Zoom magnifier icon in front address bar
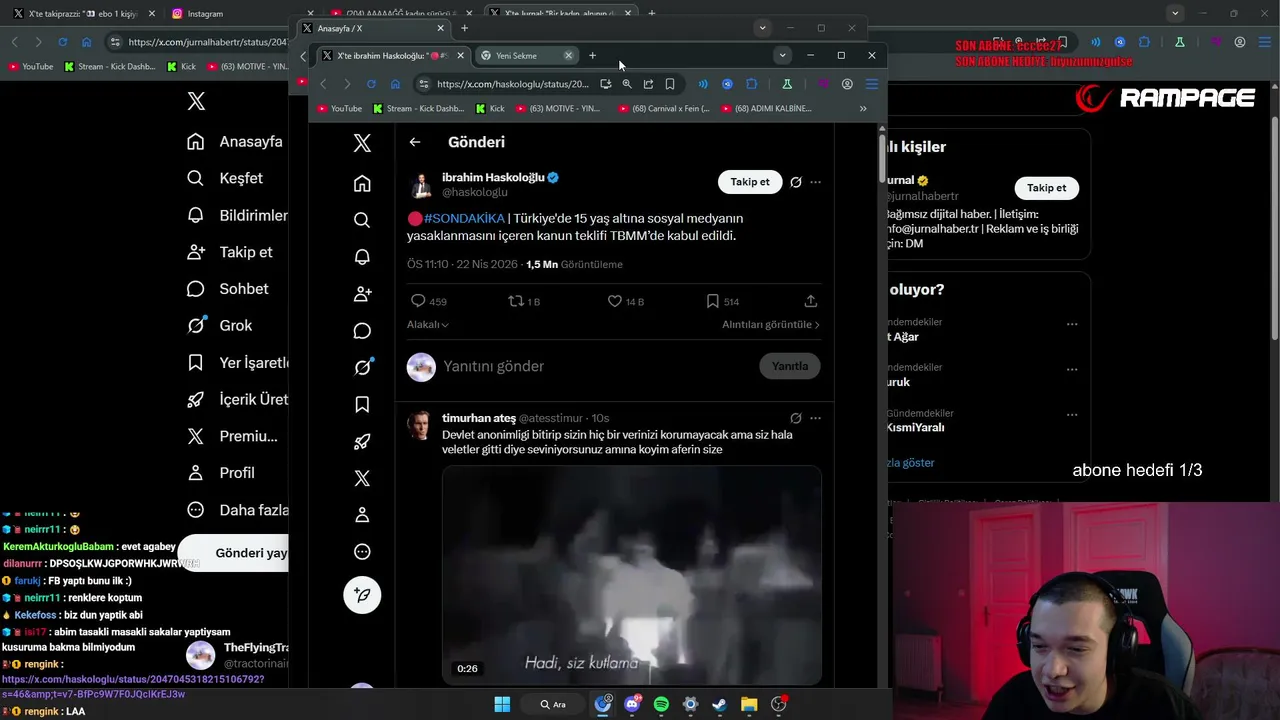 [627, 84]
